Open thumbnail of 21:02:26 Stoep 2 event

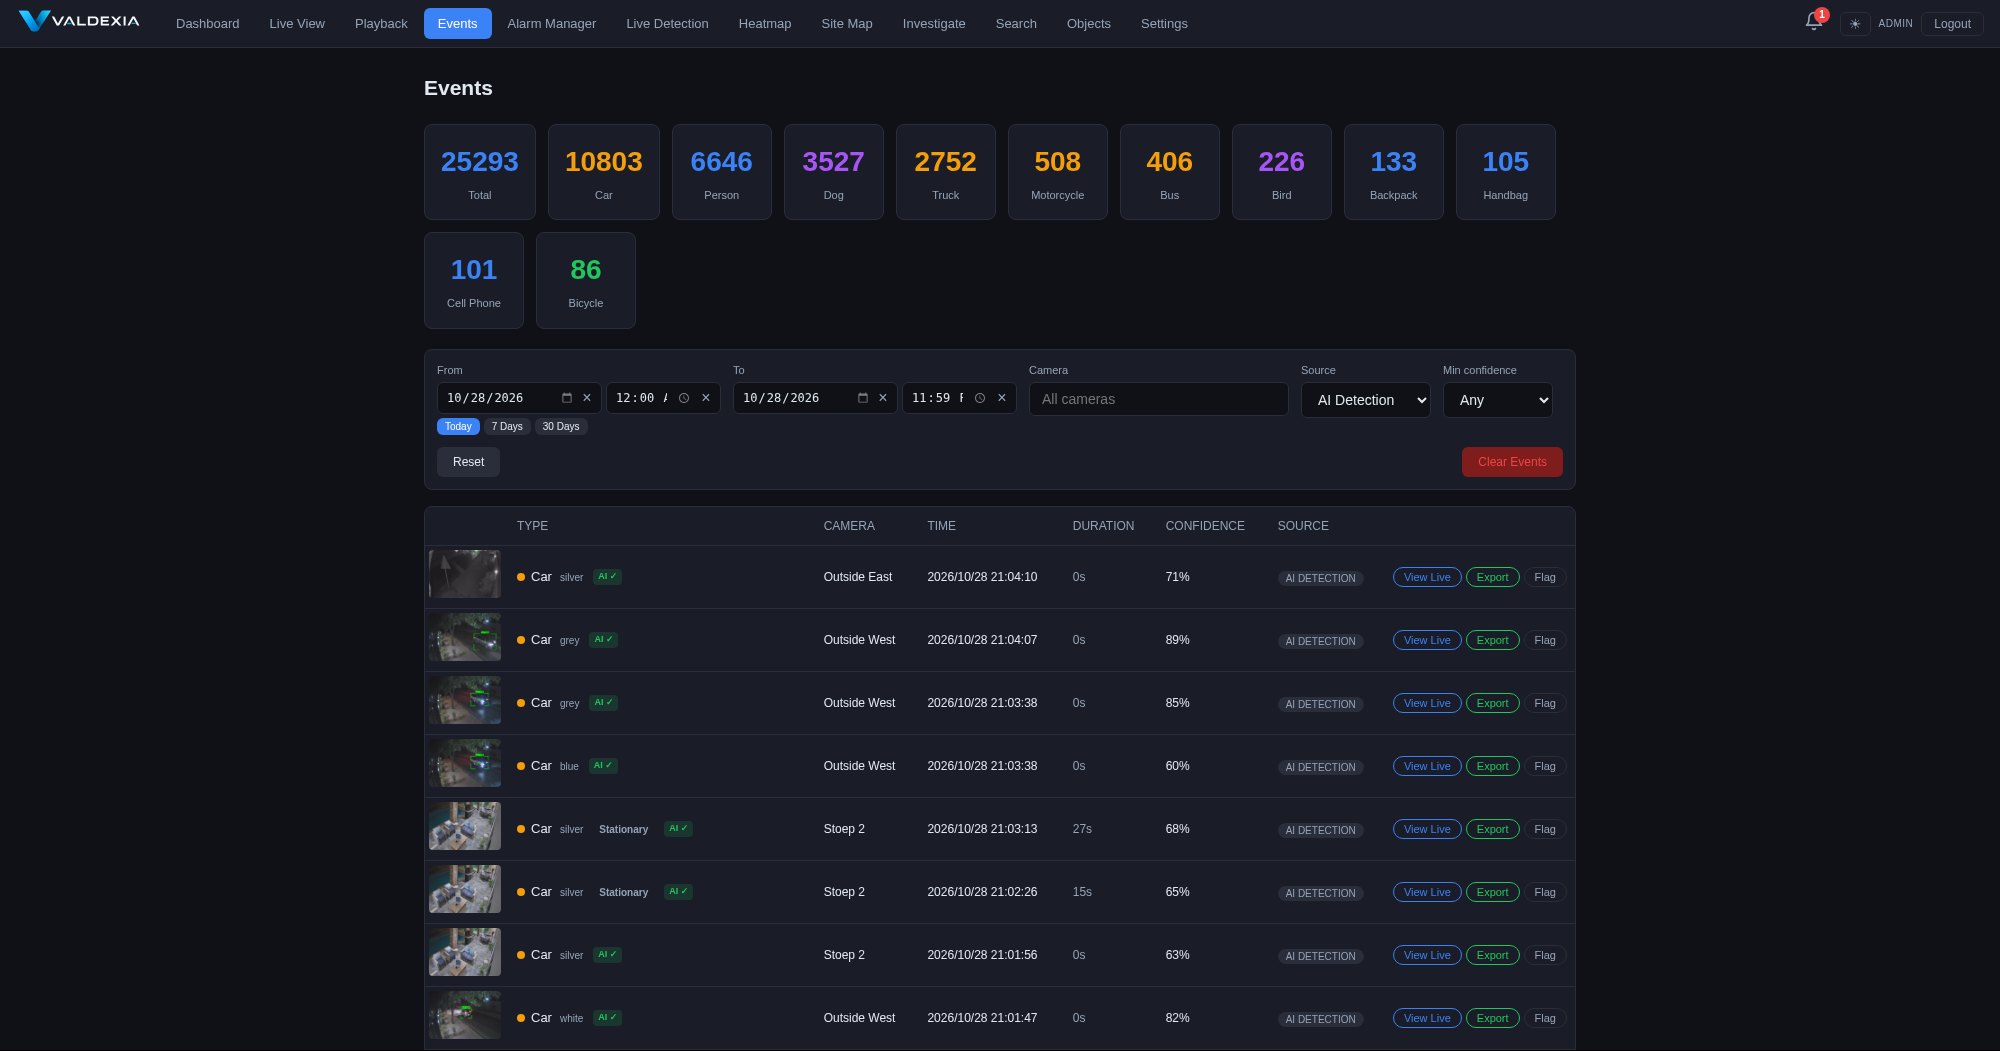465,889
